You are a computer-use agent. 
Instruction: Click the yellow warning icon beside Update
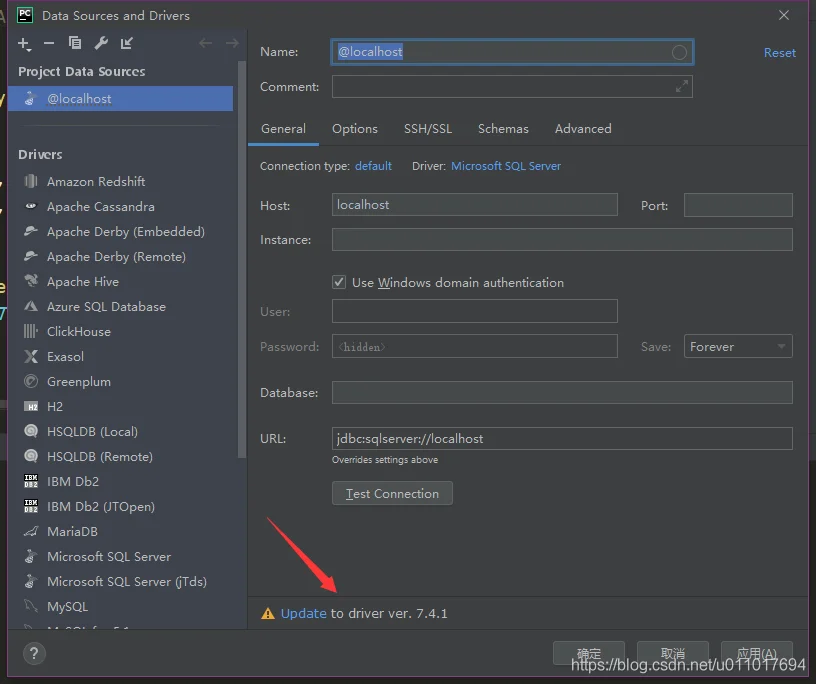pos(267,614)
